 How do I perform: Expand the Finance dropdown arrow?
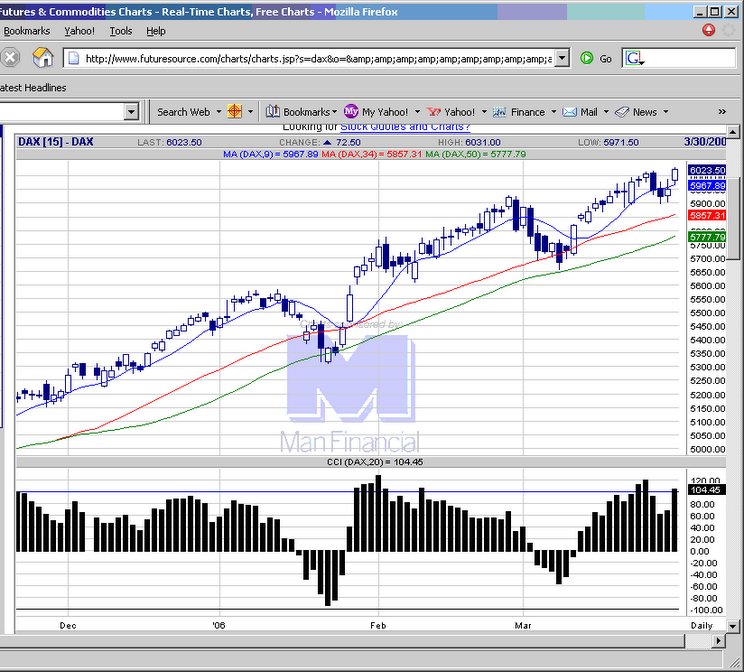point(553,112)
